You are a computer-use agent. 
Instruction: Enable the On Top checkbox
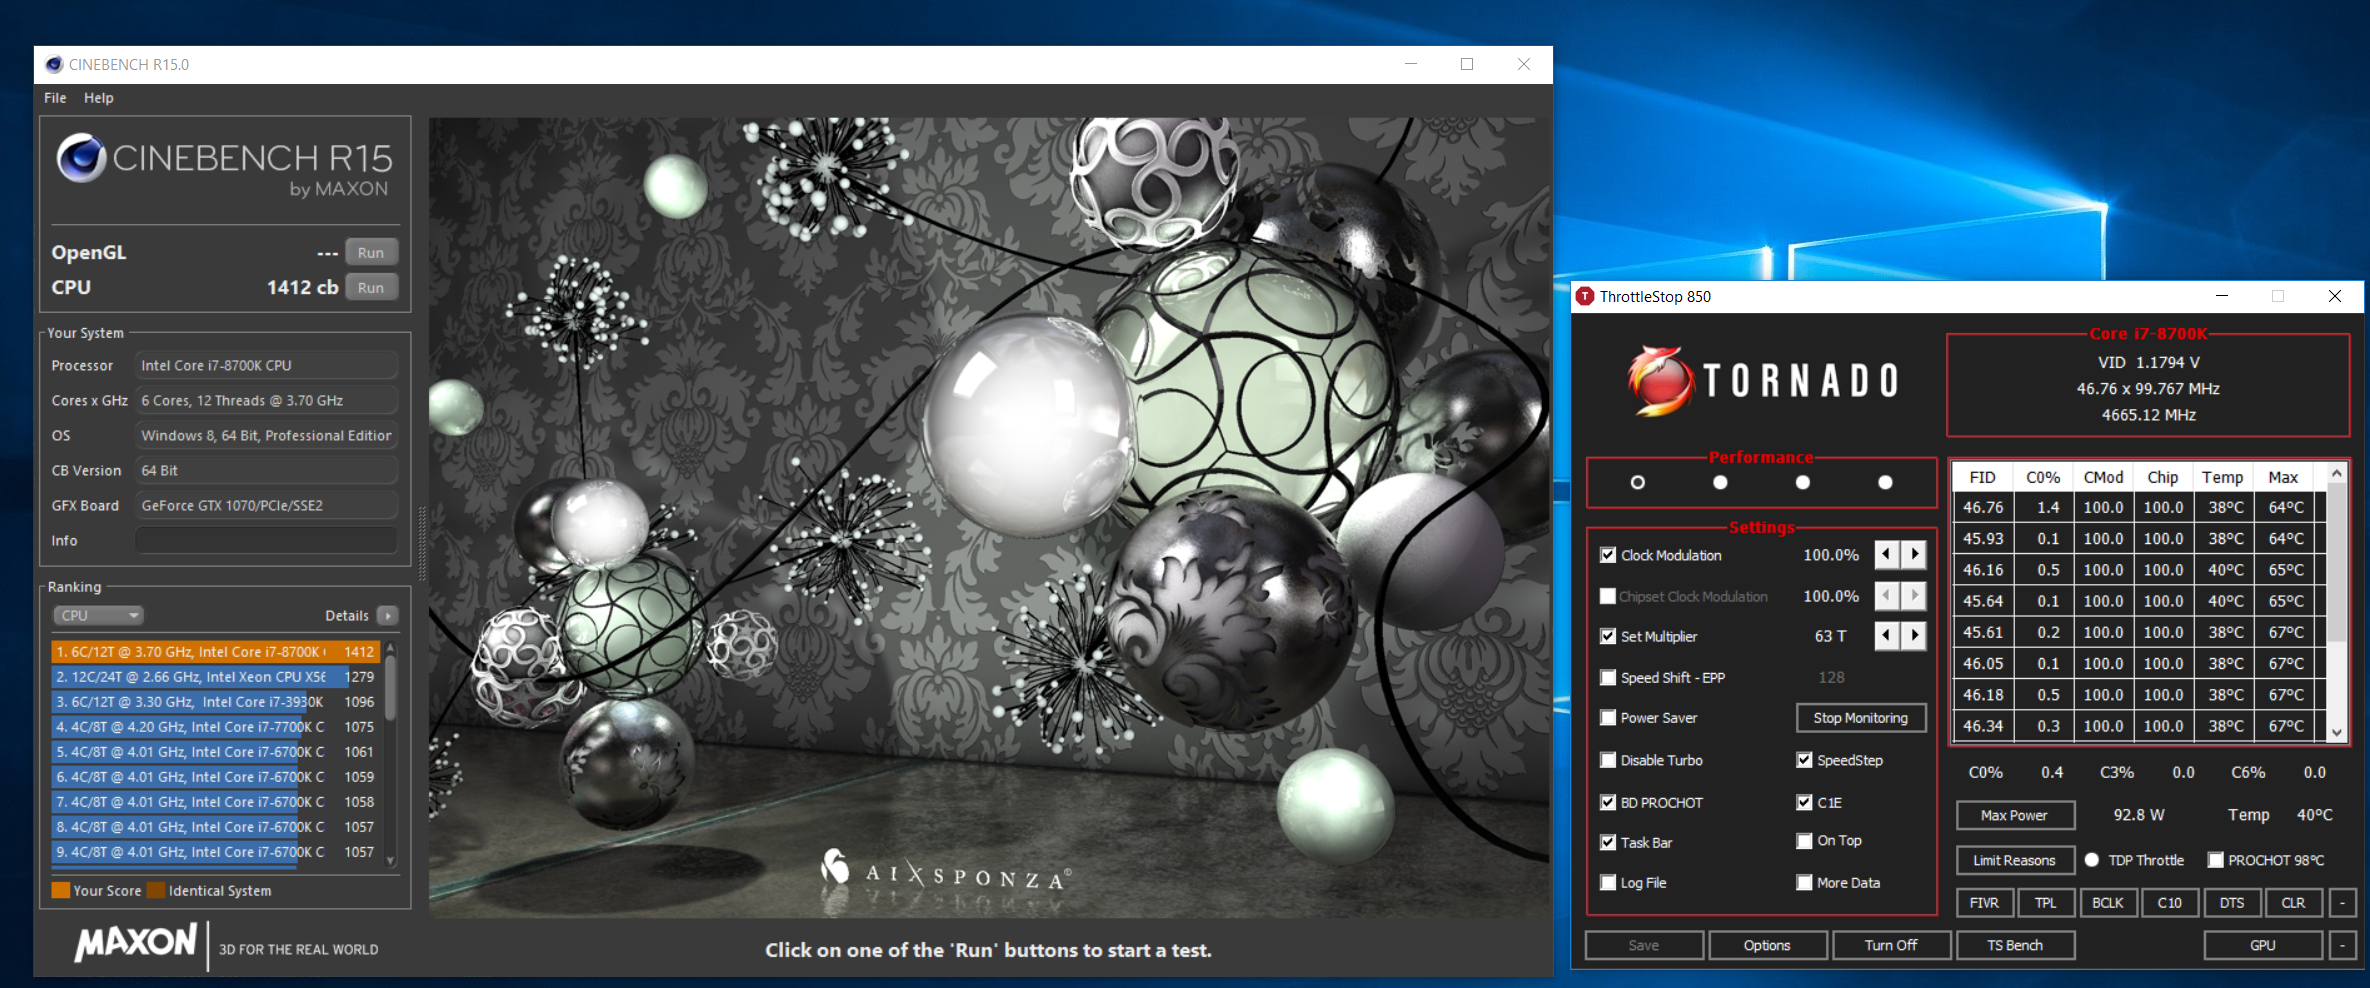[x=1804, y=841]
